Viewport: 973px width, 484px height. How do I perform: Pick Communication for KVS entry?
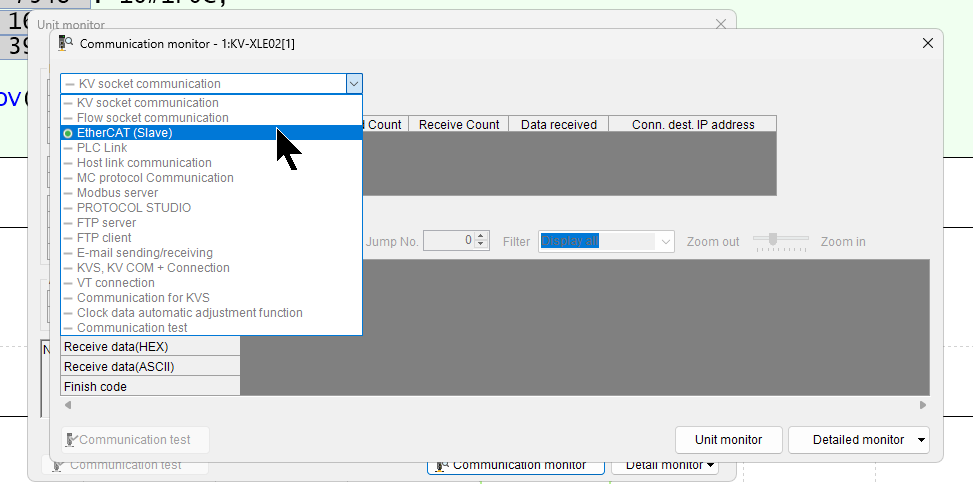(211, 298)
